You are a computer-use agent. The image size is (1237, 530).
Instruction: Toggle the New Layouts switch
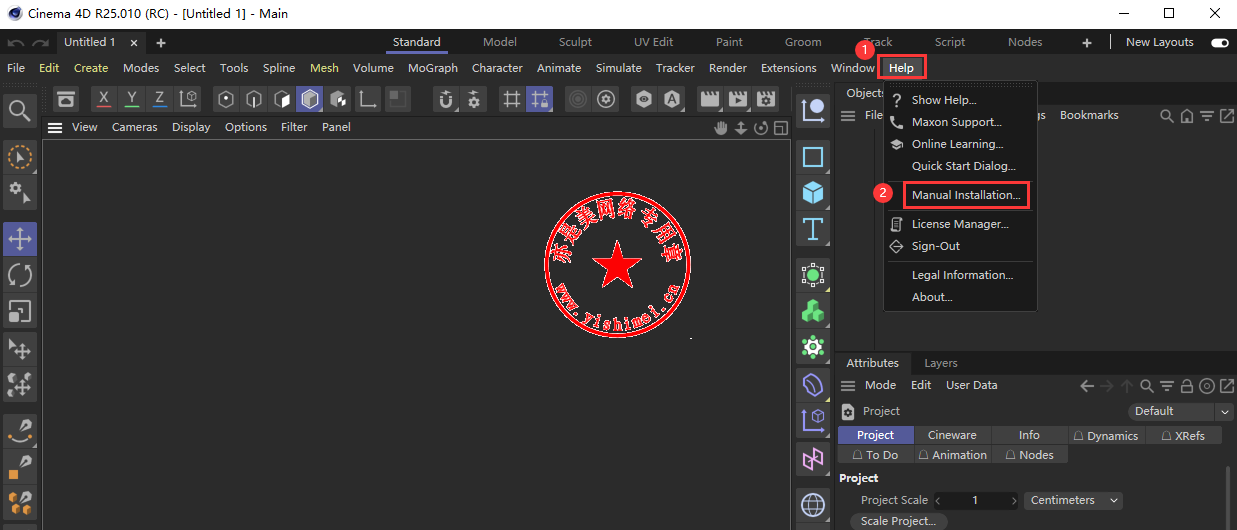pyautogui.click(x=1219, y=42)
